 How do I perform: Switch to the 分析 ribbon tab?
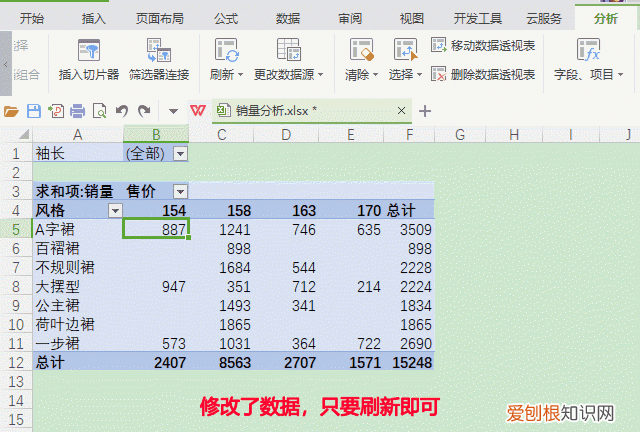pyautogui.click(x=606, y=18)
